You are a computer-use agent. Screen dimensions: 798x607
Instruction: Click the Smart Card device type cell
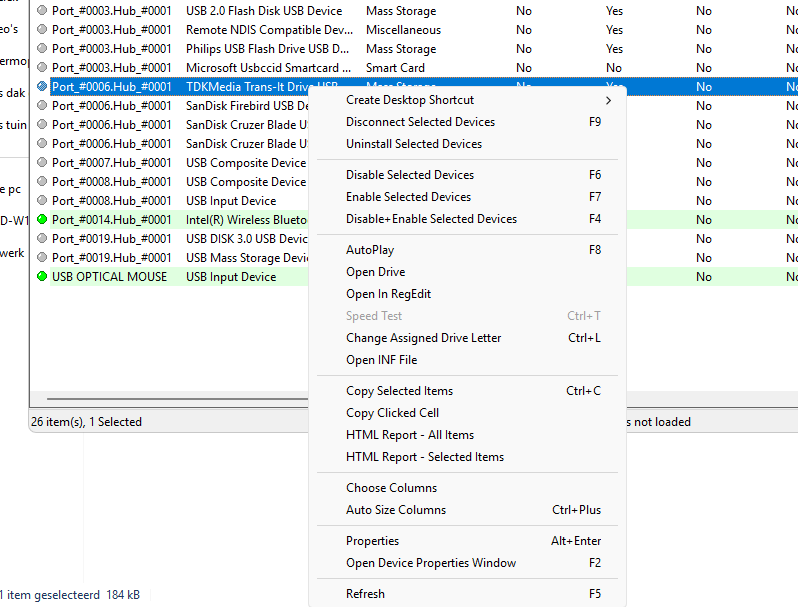click(395, 68)
